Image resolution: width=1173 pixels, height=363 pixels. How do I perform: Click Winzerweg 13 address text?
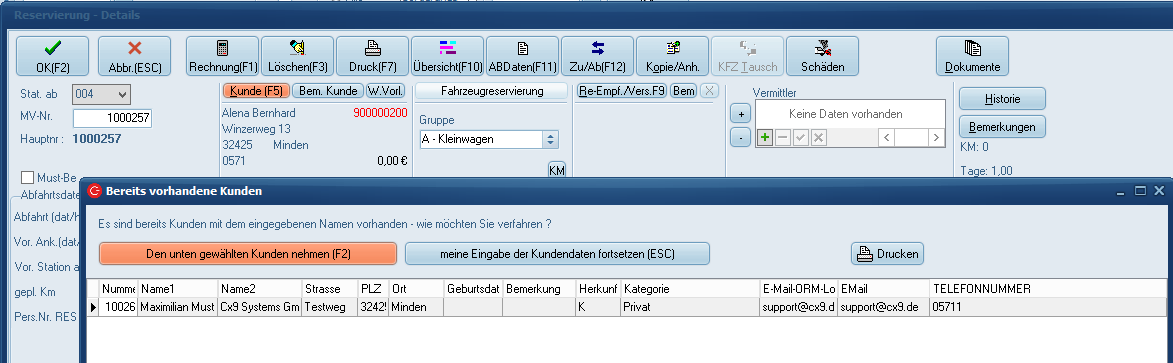click(257, 129)
